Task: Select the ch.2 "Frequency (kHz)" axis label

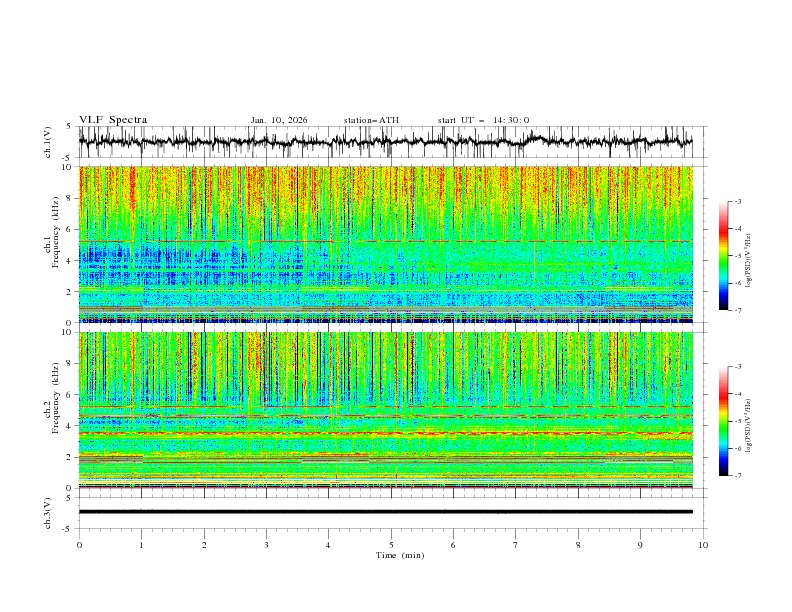Action: [56, 398]
